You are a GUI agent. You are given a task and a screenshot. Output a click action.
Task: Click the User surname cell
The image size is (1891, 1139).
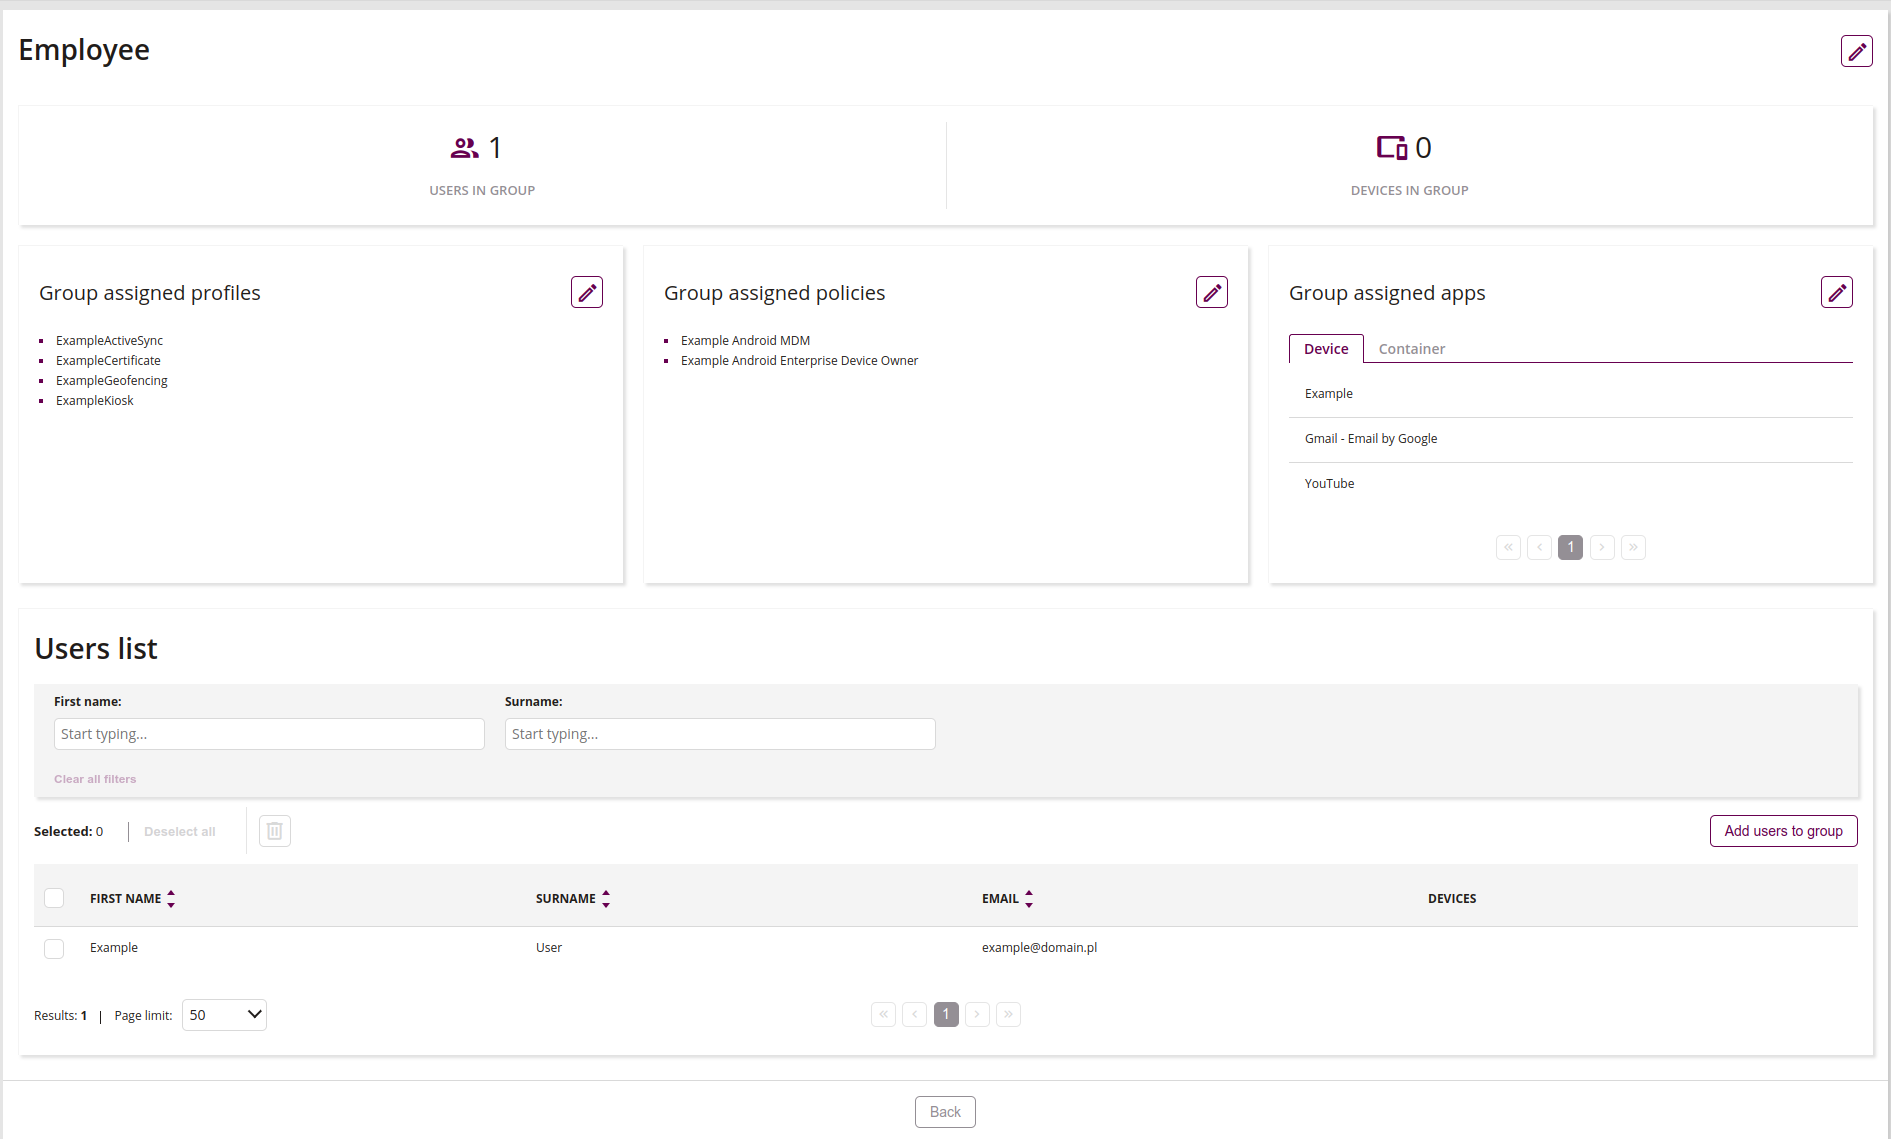click(549, 948)
